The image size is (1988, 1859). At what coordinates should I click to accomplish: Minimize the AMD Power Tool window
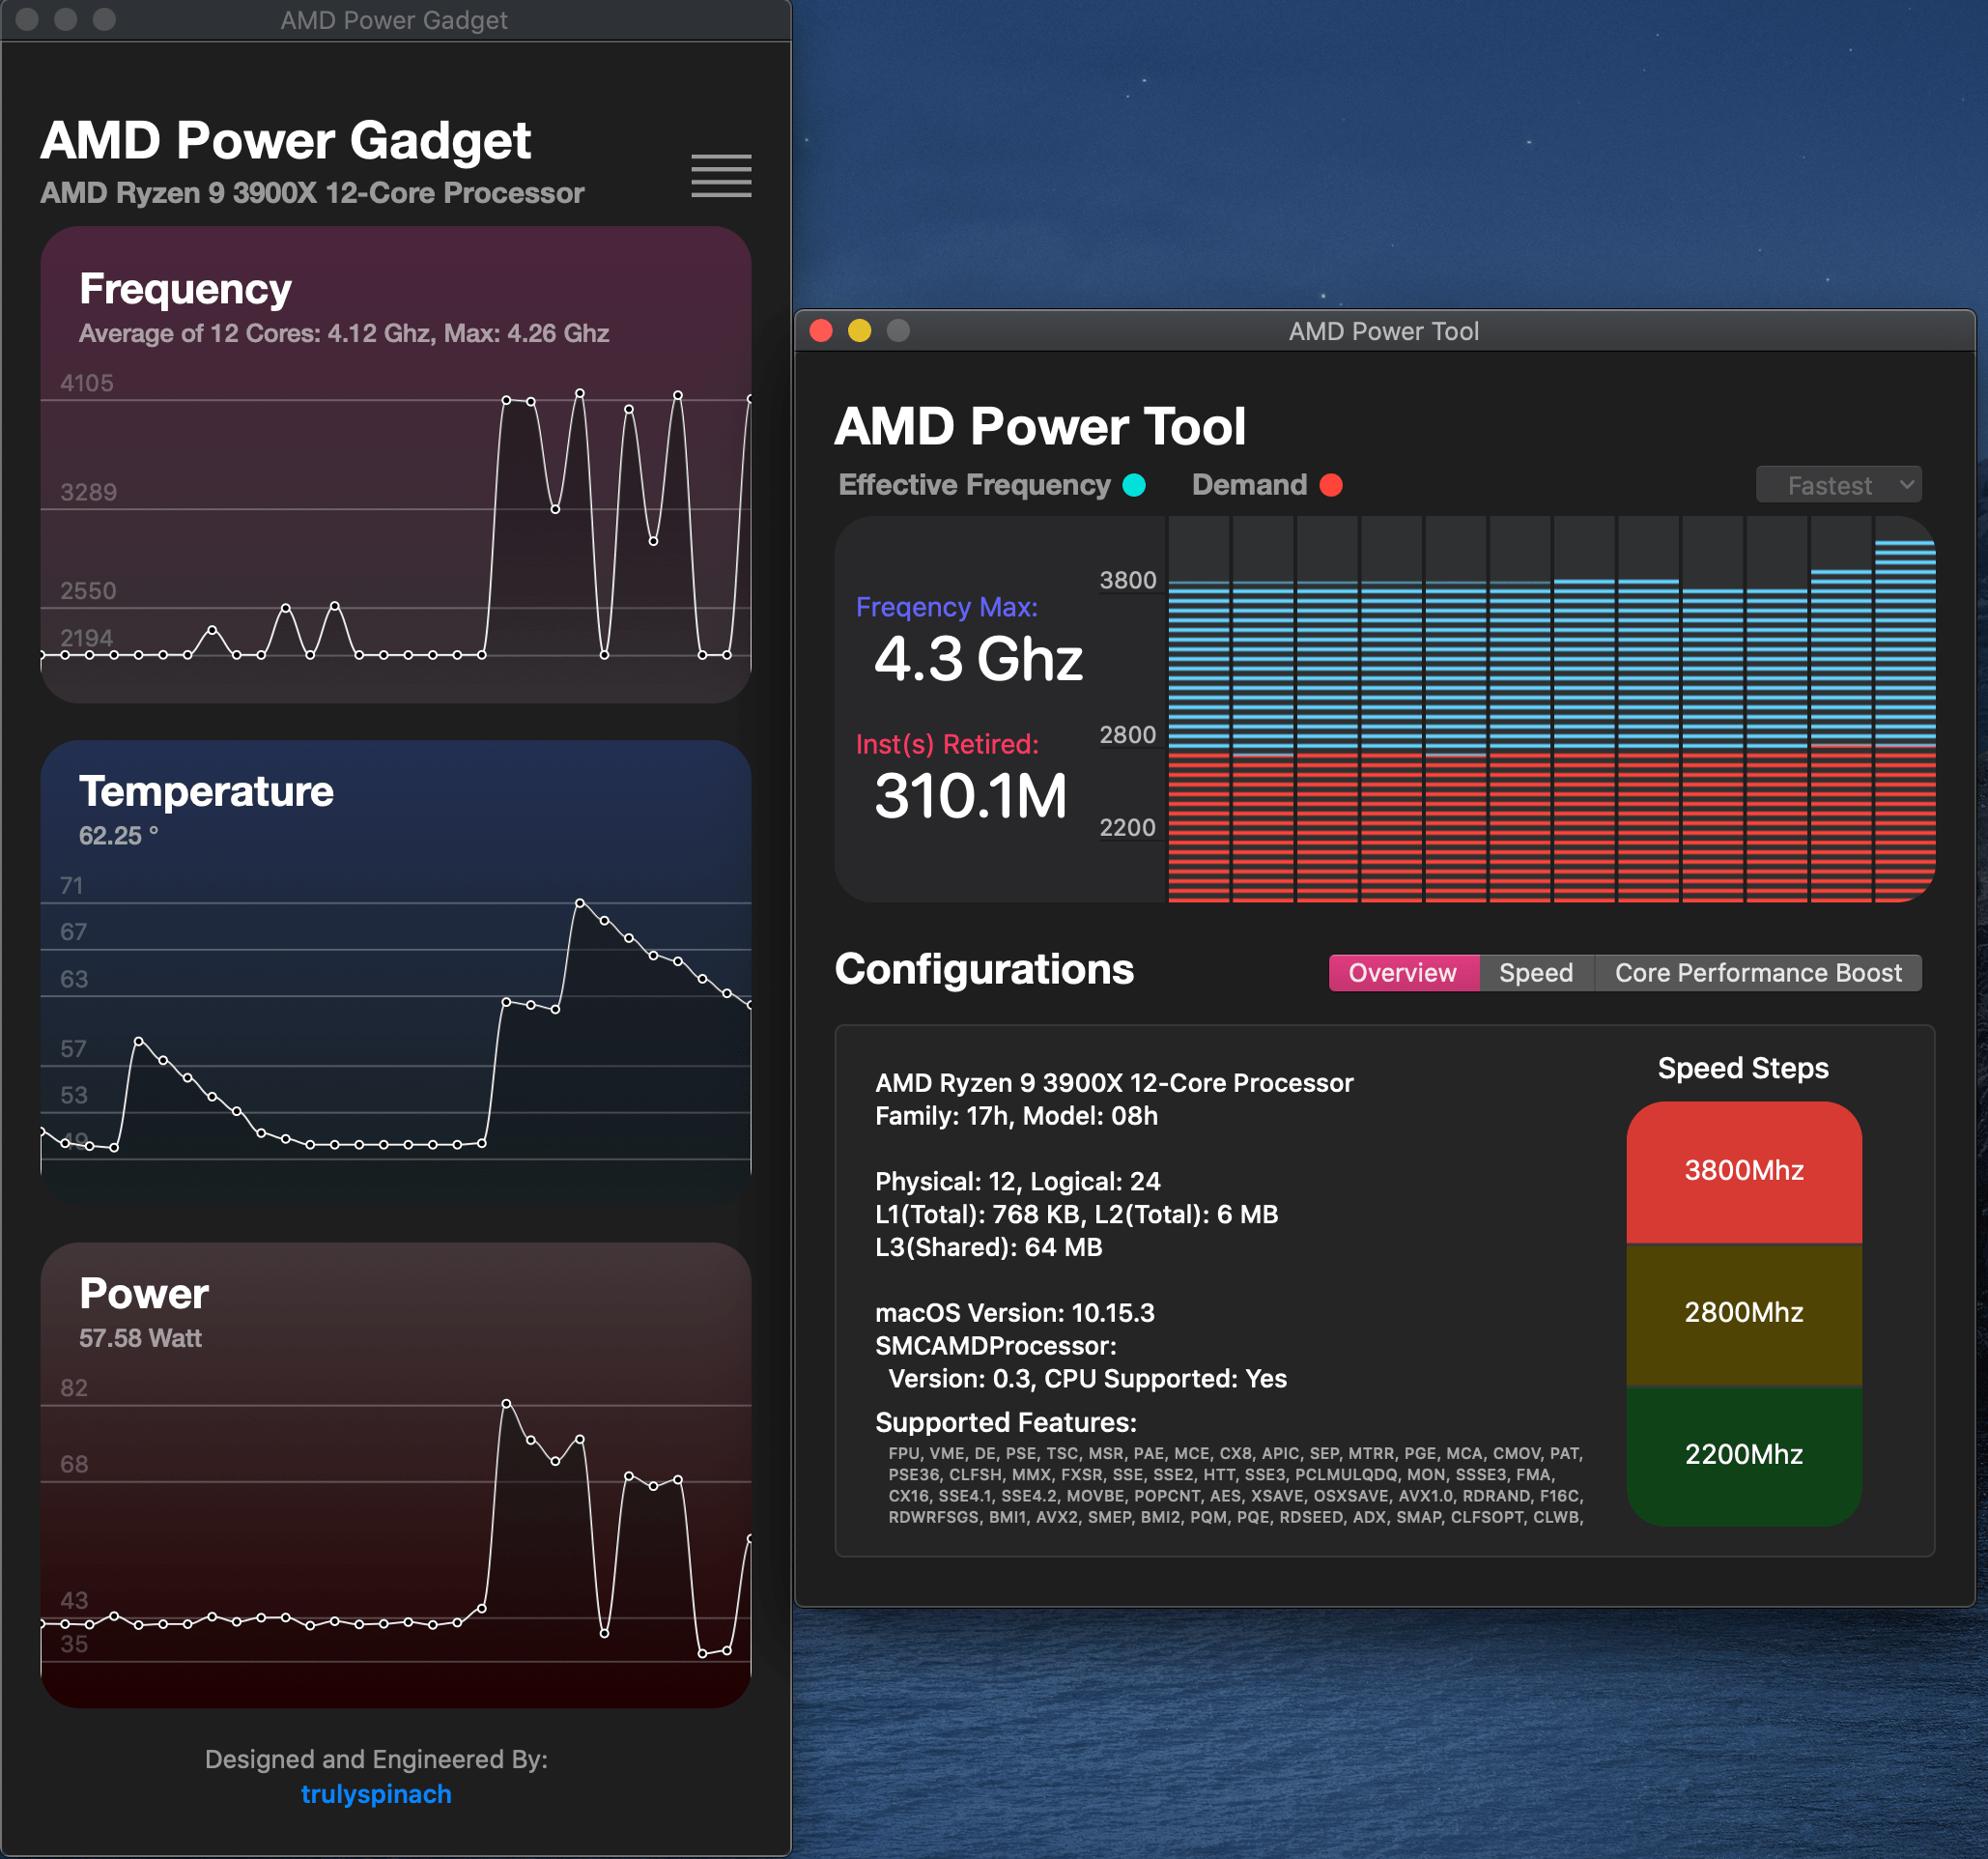pos(859,331)
